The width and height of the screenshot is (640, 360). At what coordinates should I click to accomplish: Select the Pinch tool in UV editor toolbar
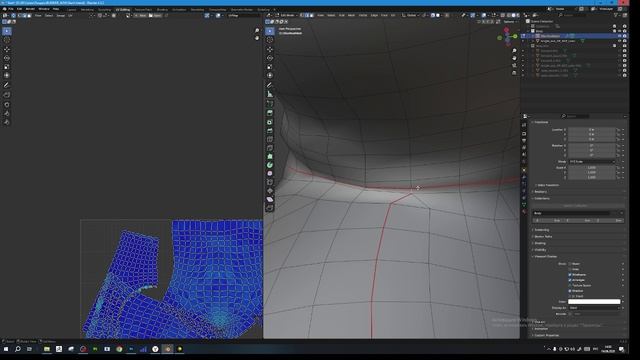(7, 122)
